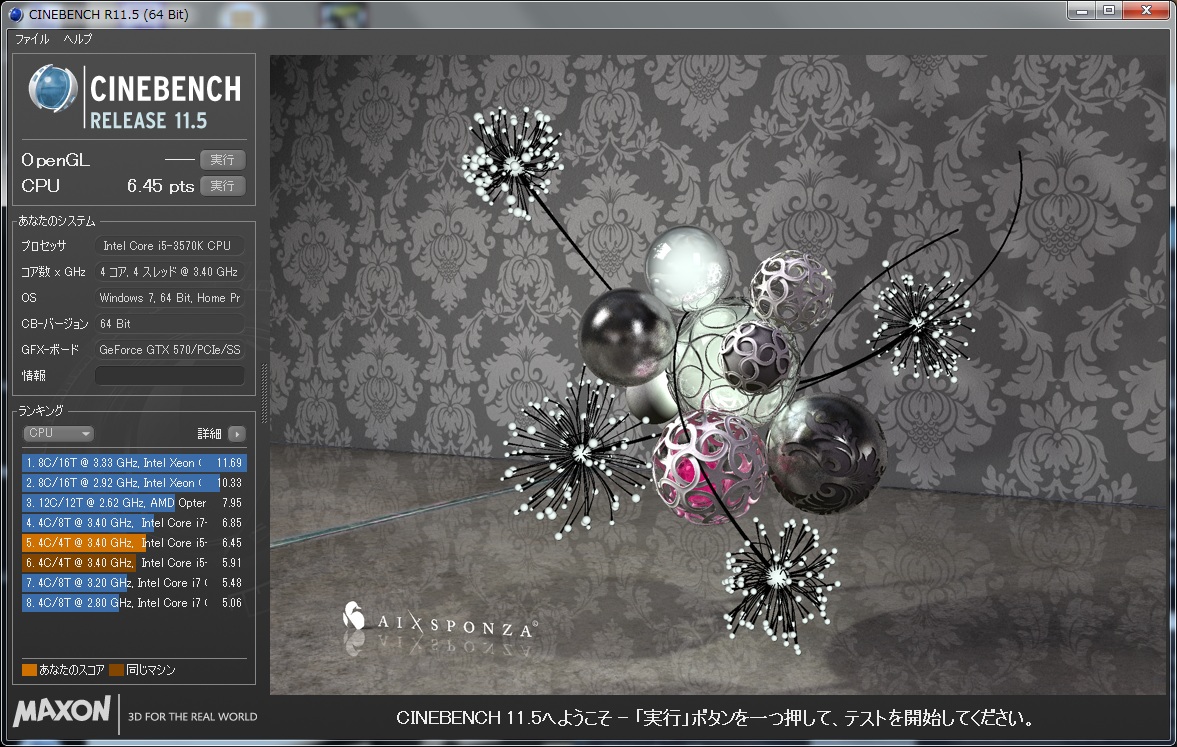Select your score ranking row with 6.45
Image resolution: width=1177 pixels, height=747 pixels.
tap(134, 543)
